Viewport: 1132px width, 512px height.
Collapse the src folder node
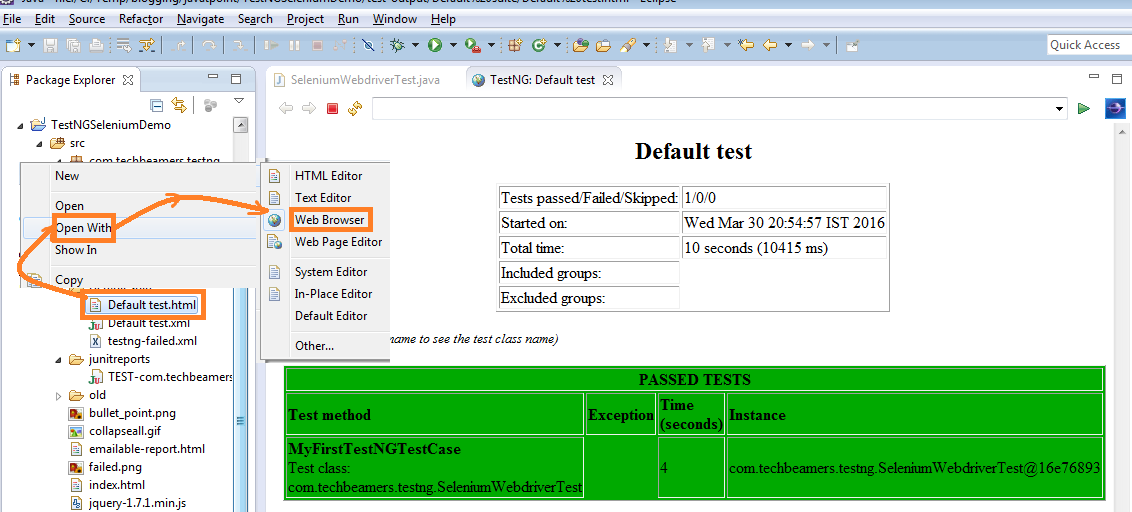click(38, 144)
